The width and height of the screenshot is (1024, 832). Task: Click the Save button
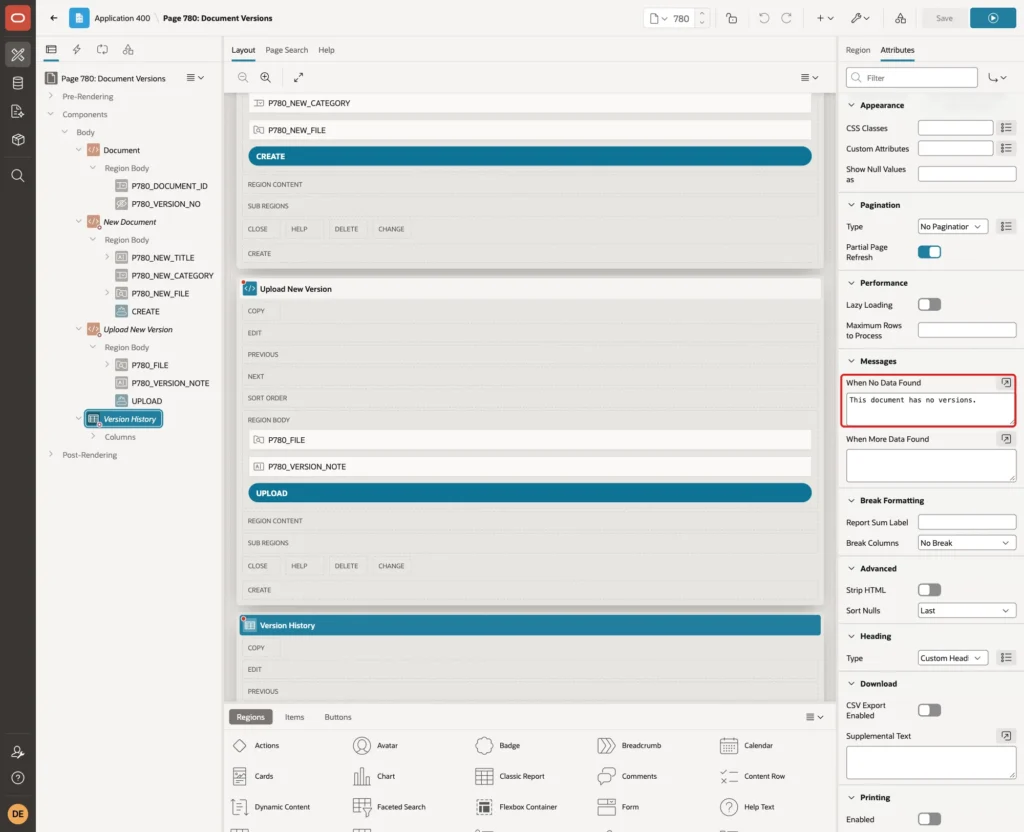[x=944, y=18]
